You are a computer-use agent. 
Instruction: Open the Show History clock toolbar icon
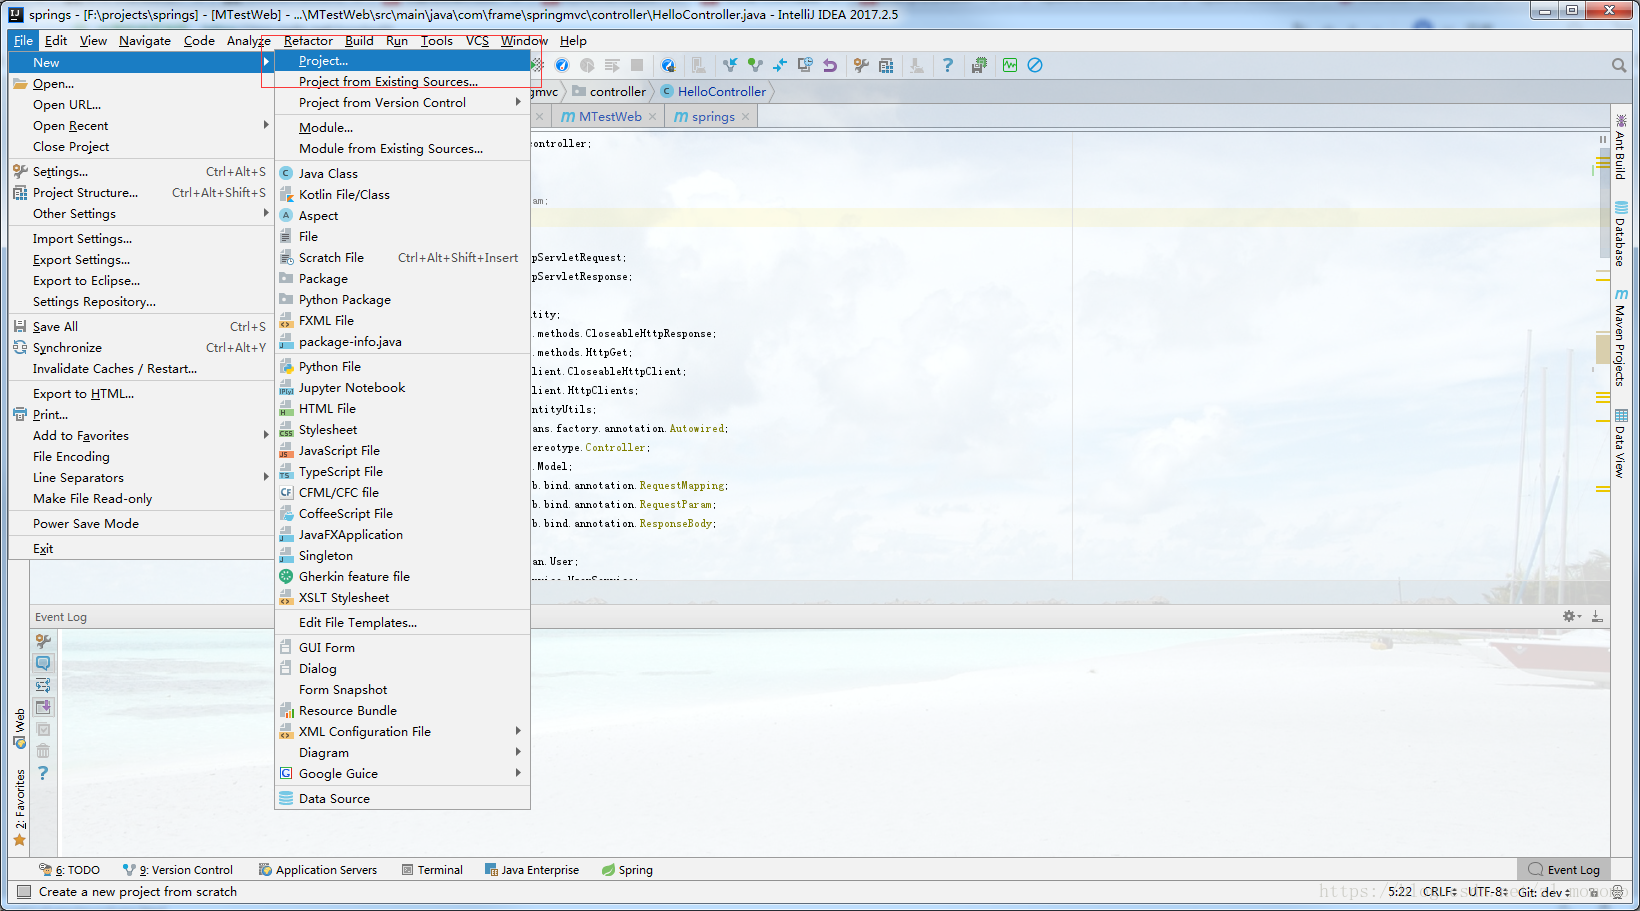805,65
